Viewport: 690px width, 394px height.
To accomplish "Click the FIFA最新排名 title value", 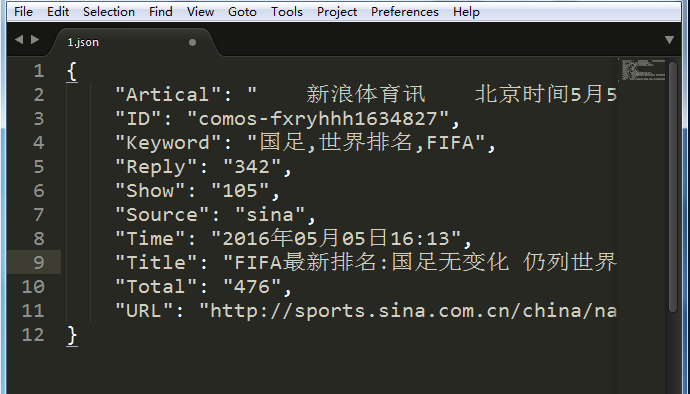I will 421,262.
